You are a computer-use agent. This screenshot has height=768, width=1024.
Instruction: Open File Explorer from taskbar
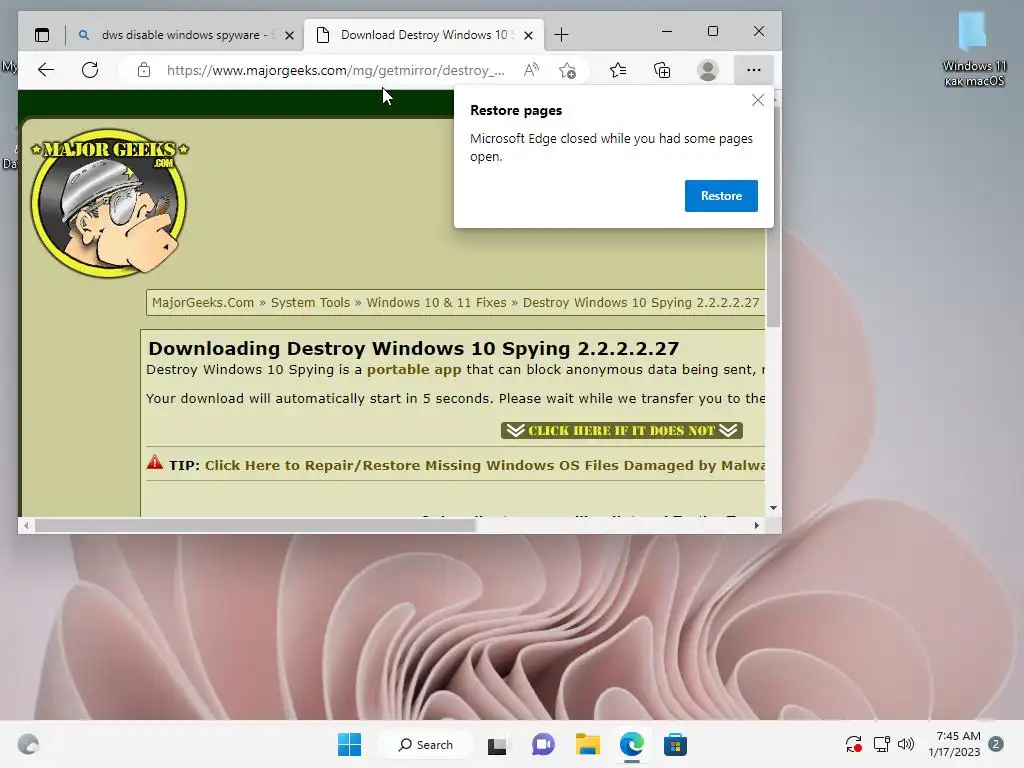click(588, 744)
